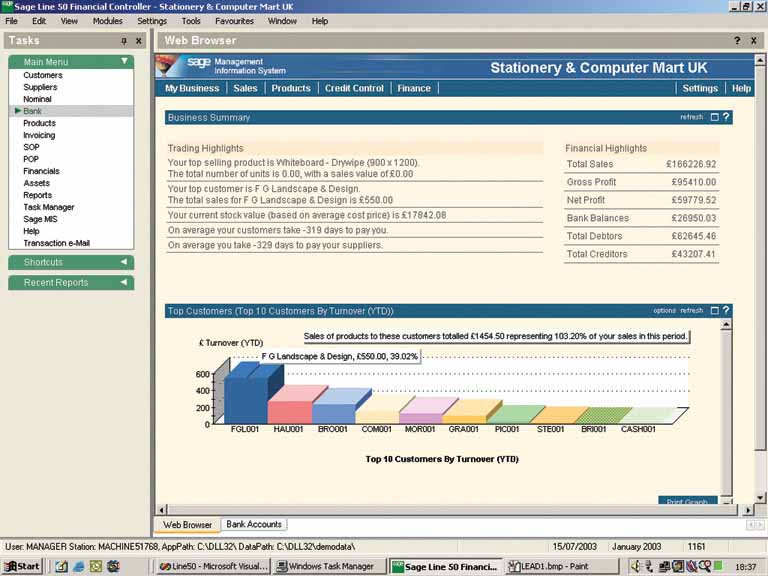The height and width of the screenshot is (576, 768).
Task: Select Customers in the Main Menu
Action: [43, 75]
